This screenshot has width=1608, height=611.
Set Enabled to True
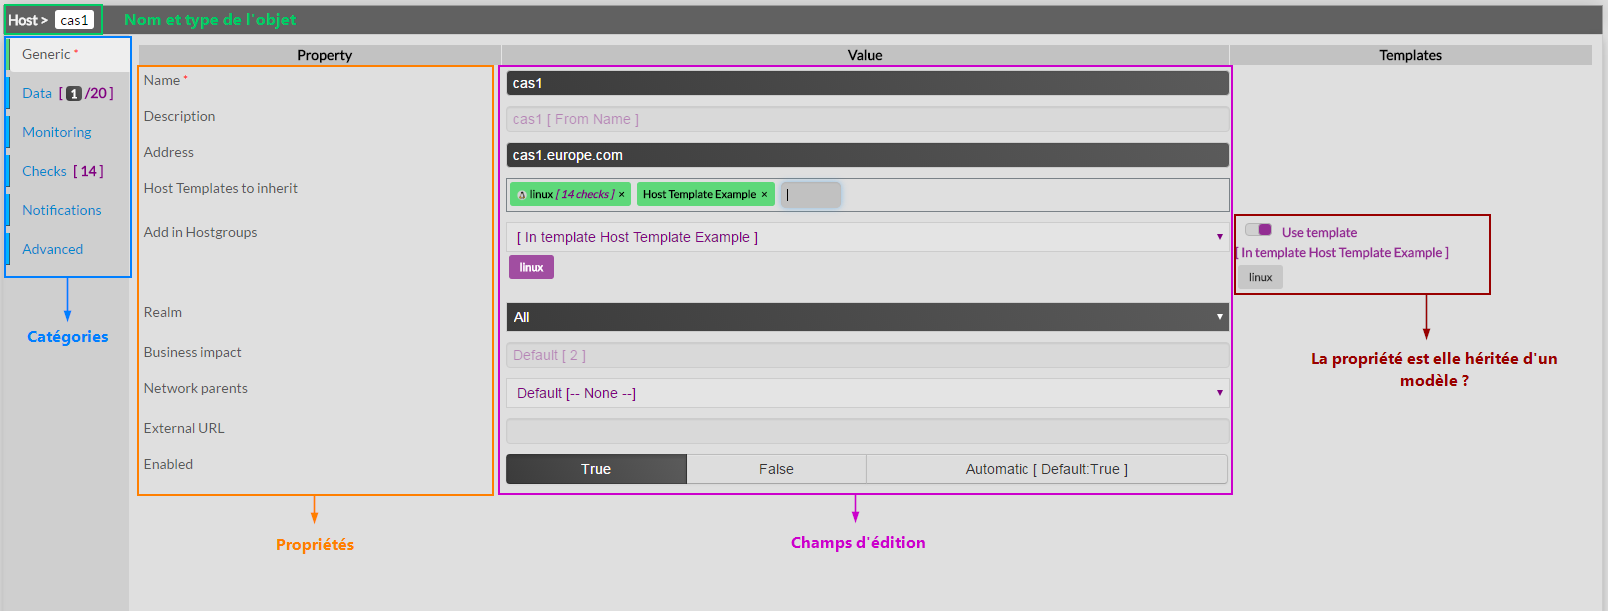[x=596, y=469]
